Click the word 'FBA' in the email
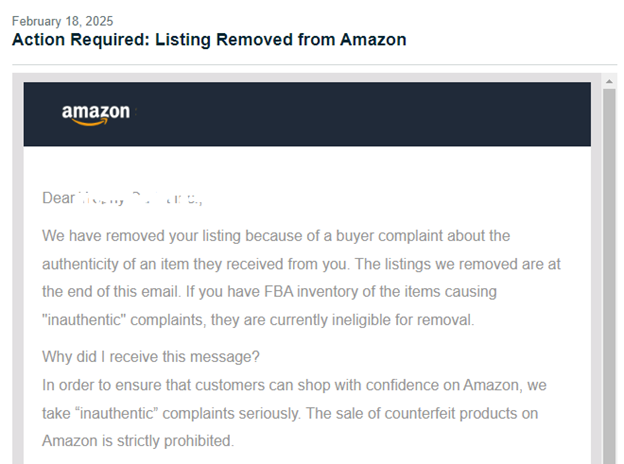 (x=279, y=292)
